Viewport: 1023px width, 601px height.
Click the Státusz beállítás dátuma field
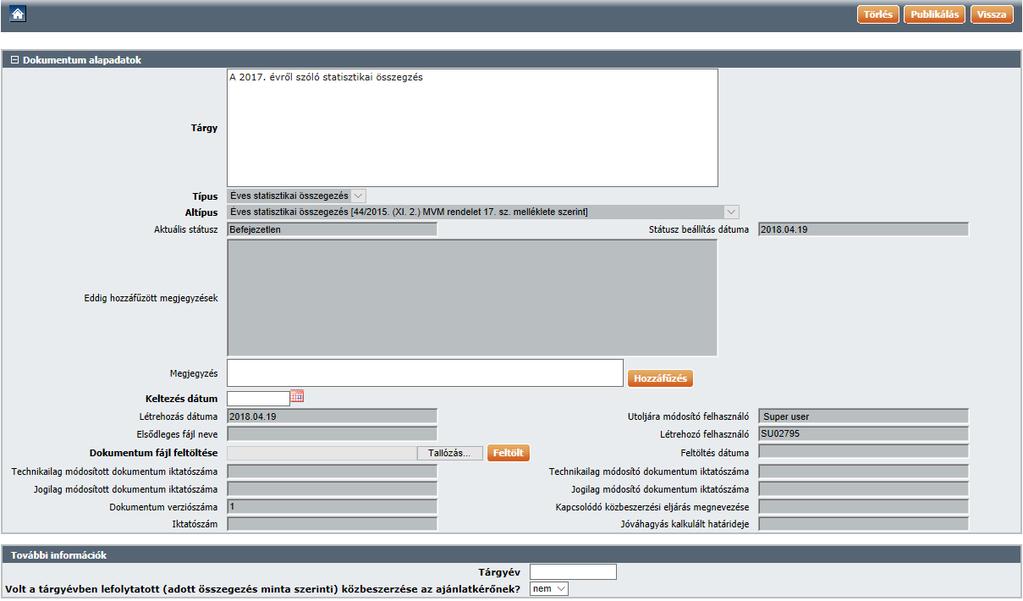tap(863, 230)
